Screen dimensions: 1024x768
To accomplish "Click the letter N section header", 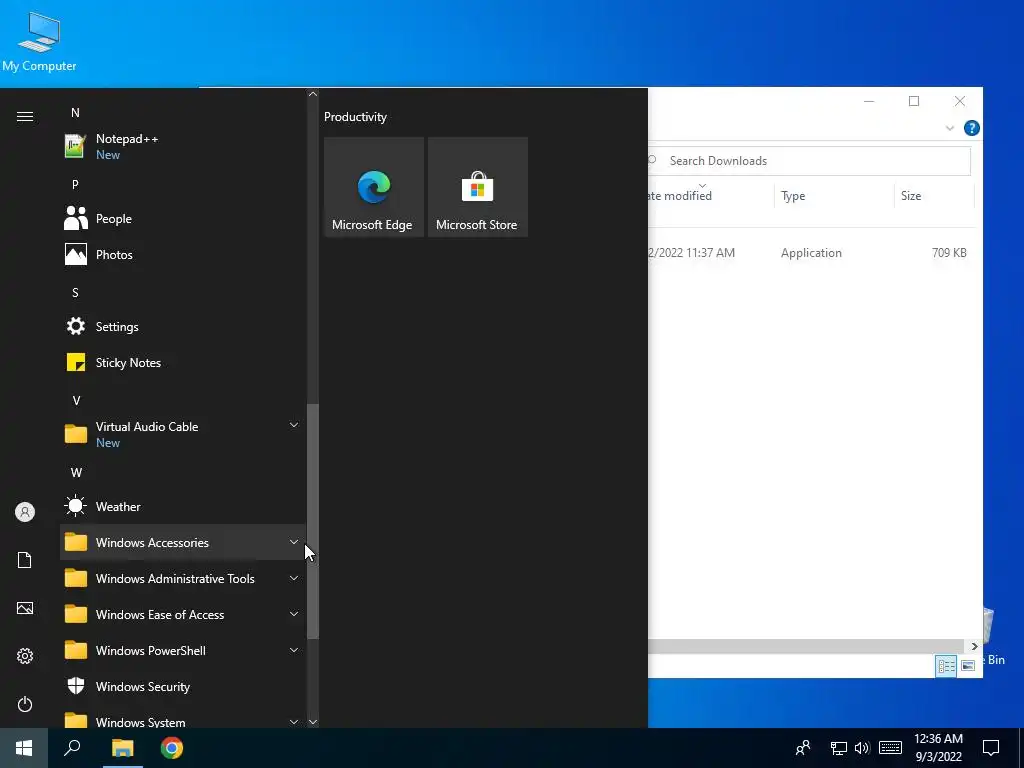I will (75, 112).
